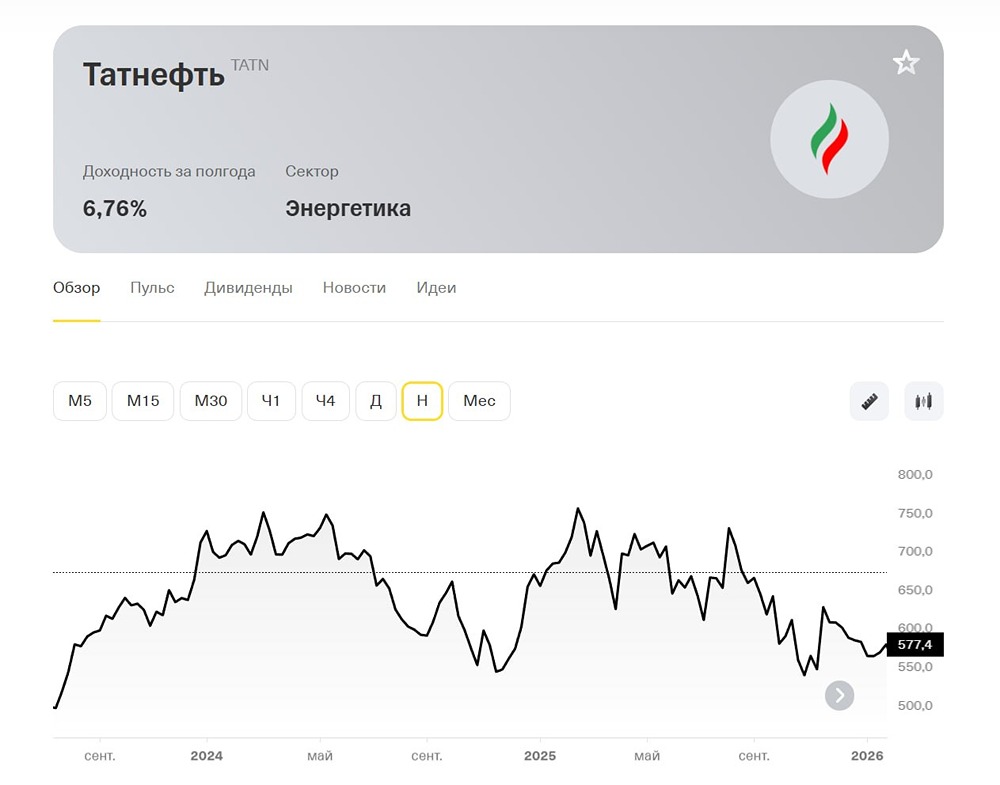
Task: Click the right chevron arrow on the chart
Action: pos(839,695)
